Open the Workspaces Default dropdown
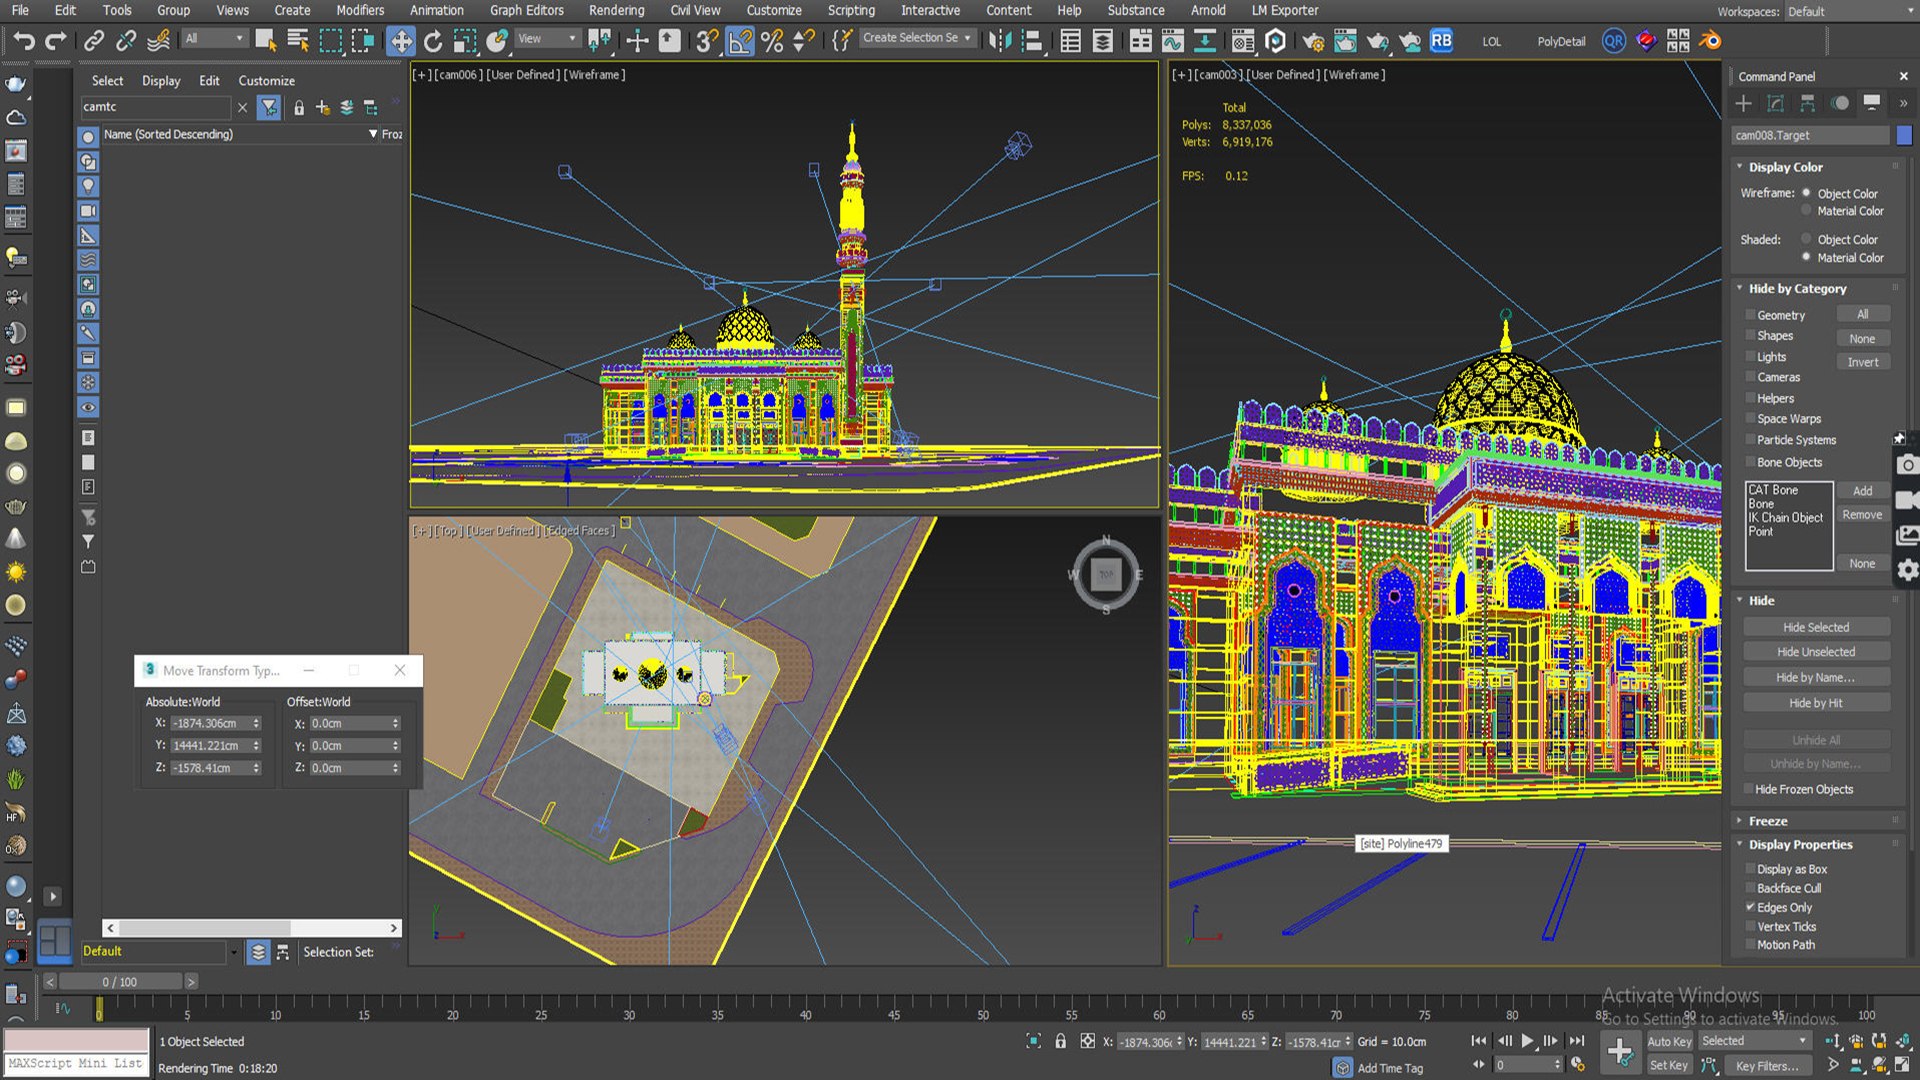 pyautogui.click(x=1850, y=11)
